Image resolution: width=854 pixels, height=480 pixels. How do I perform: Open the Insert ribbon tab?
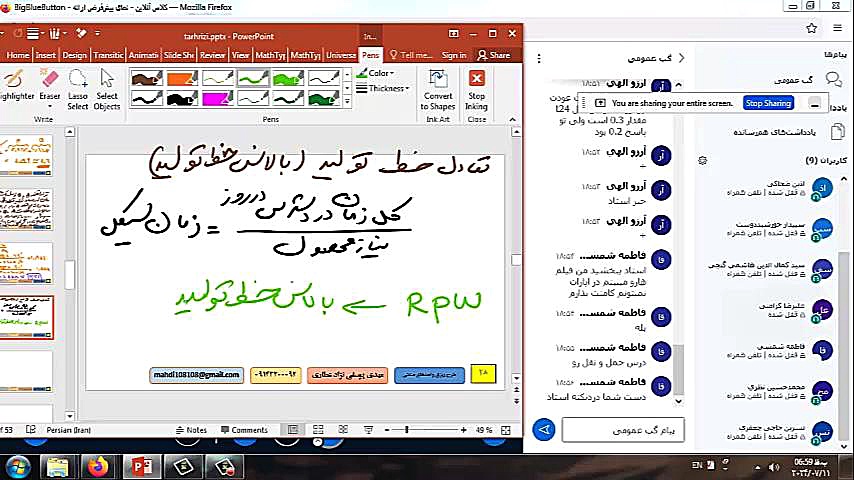(x=45, y=55)
